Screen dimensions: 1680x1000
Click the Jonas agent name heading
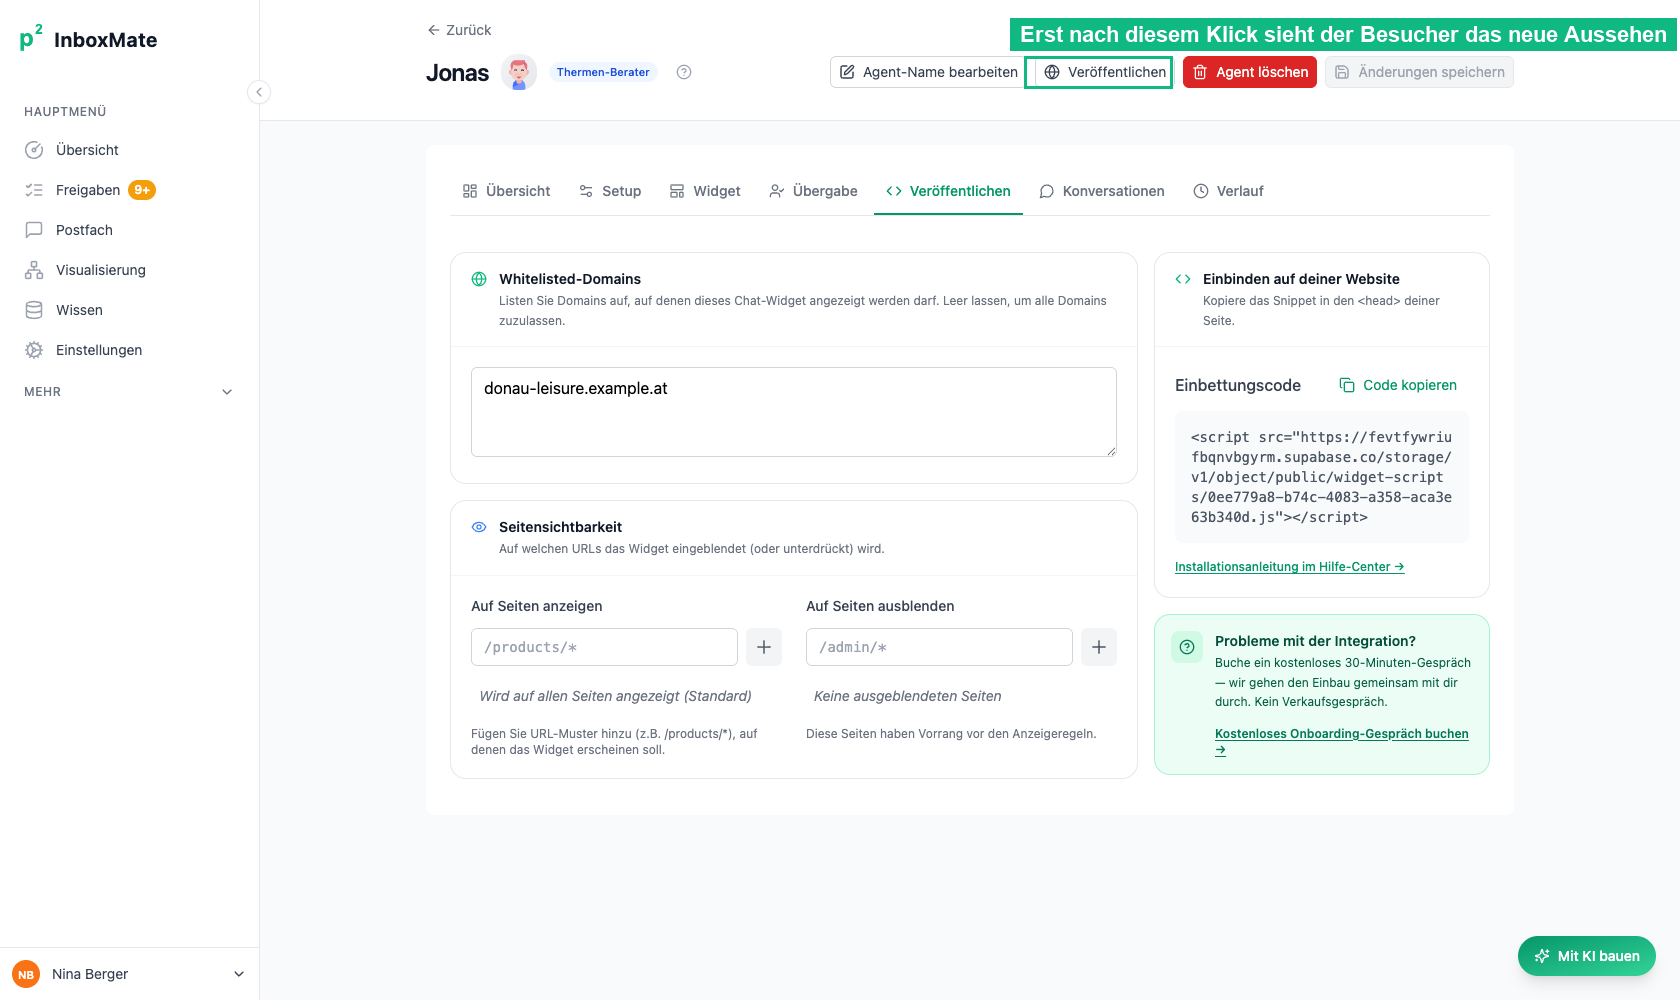458,72
